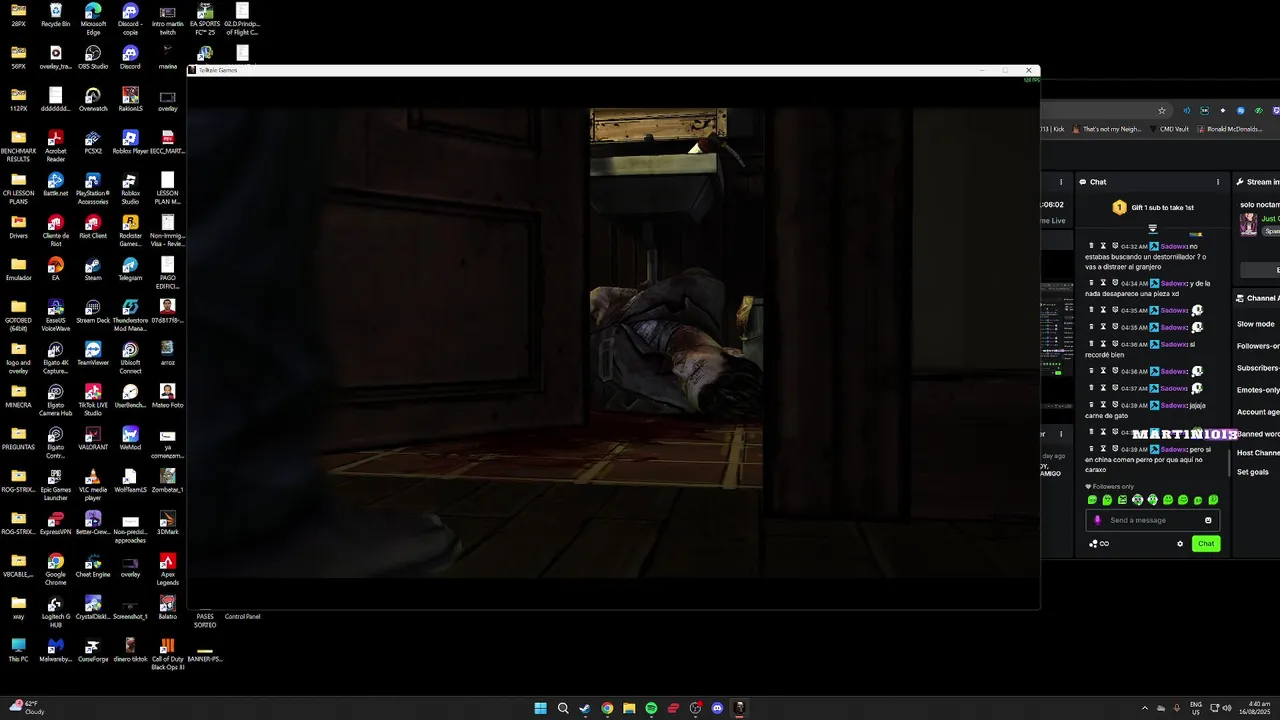Click Sadowx username in the 04:32 AM message
This screenshot has width=1280, height=720.
(1172, 246)
